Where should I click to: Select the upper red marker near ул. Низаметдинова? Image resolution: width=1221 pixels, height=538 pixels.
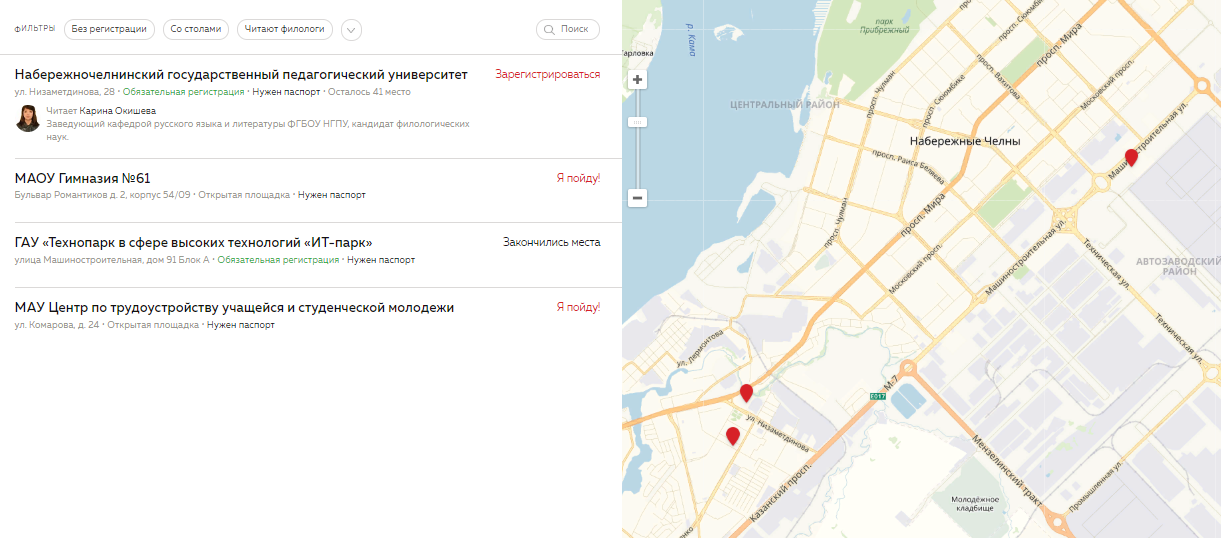click(x=746, y=392)
